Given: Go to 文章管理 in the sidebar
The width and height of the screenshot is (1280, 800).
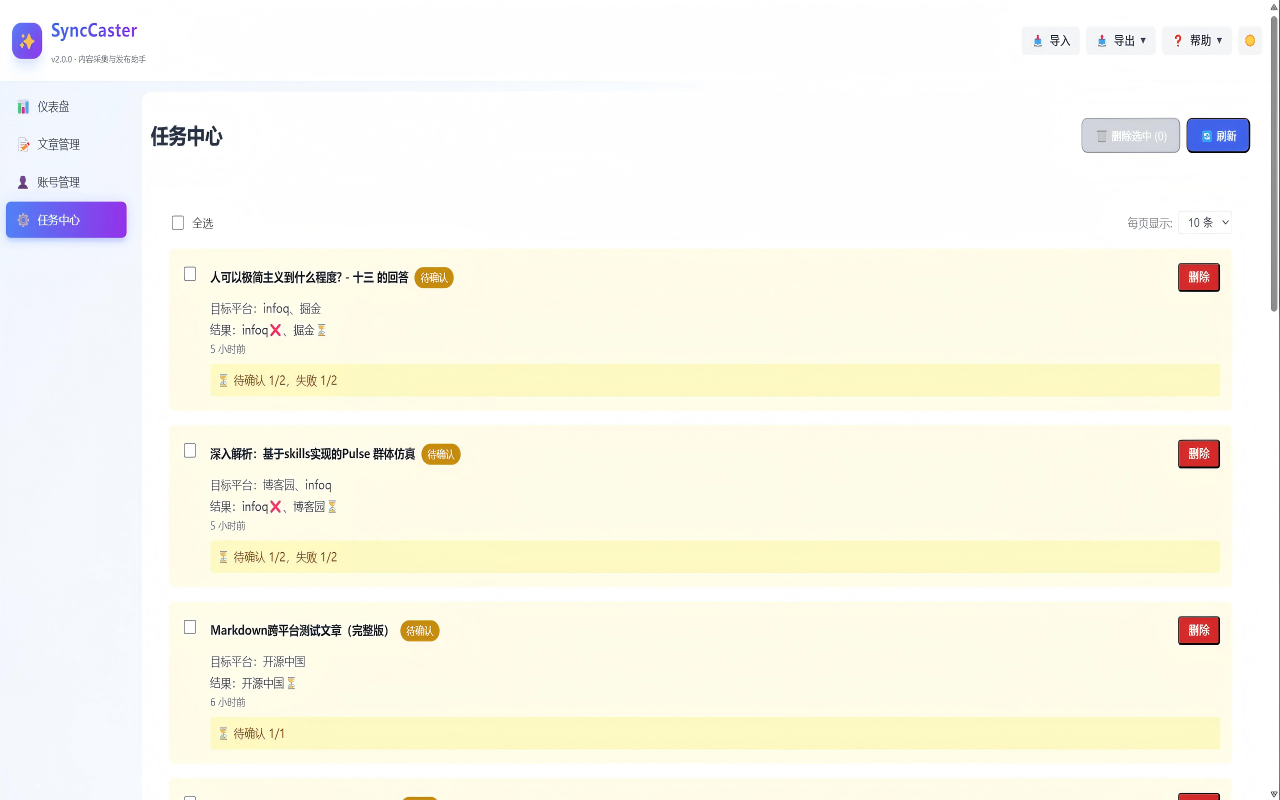Looking at the screenshot, I should point(58,145).
